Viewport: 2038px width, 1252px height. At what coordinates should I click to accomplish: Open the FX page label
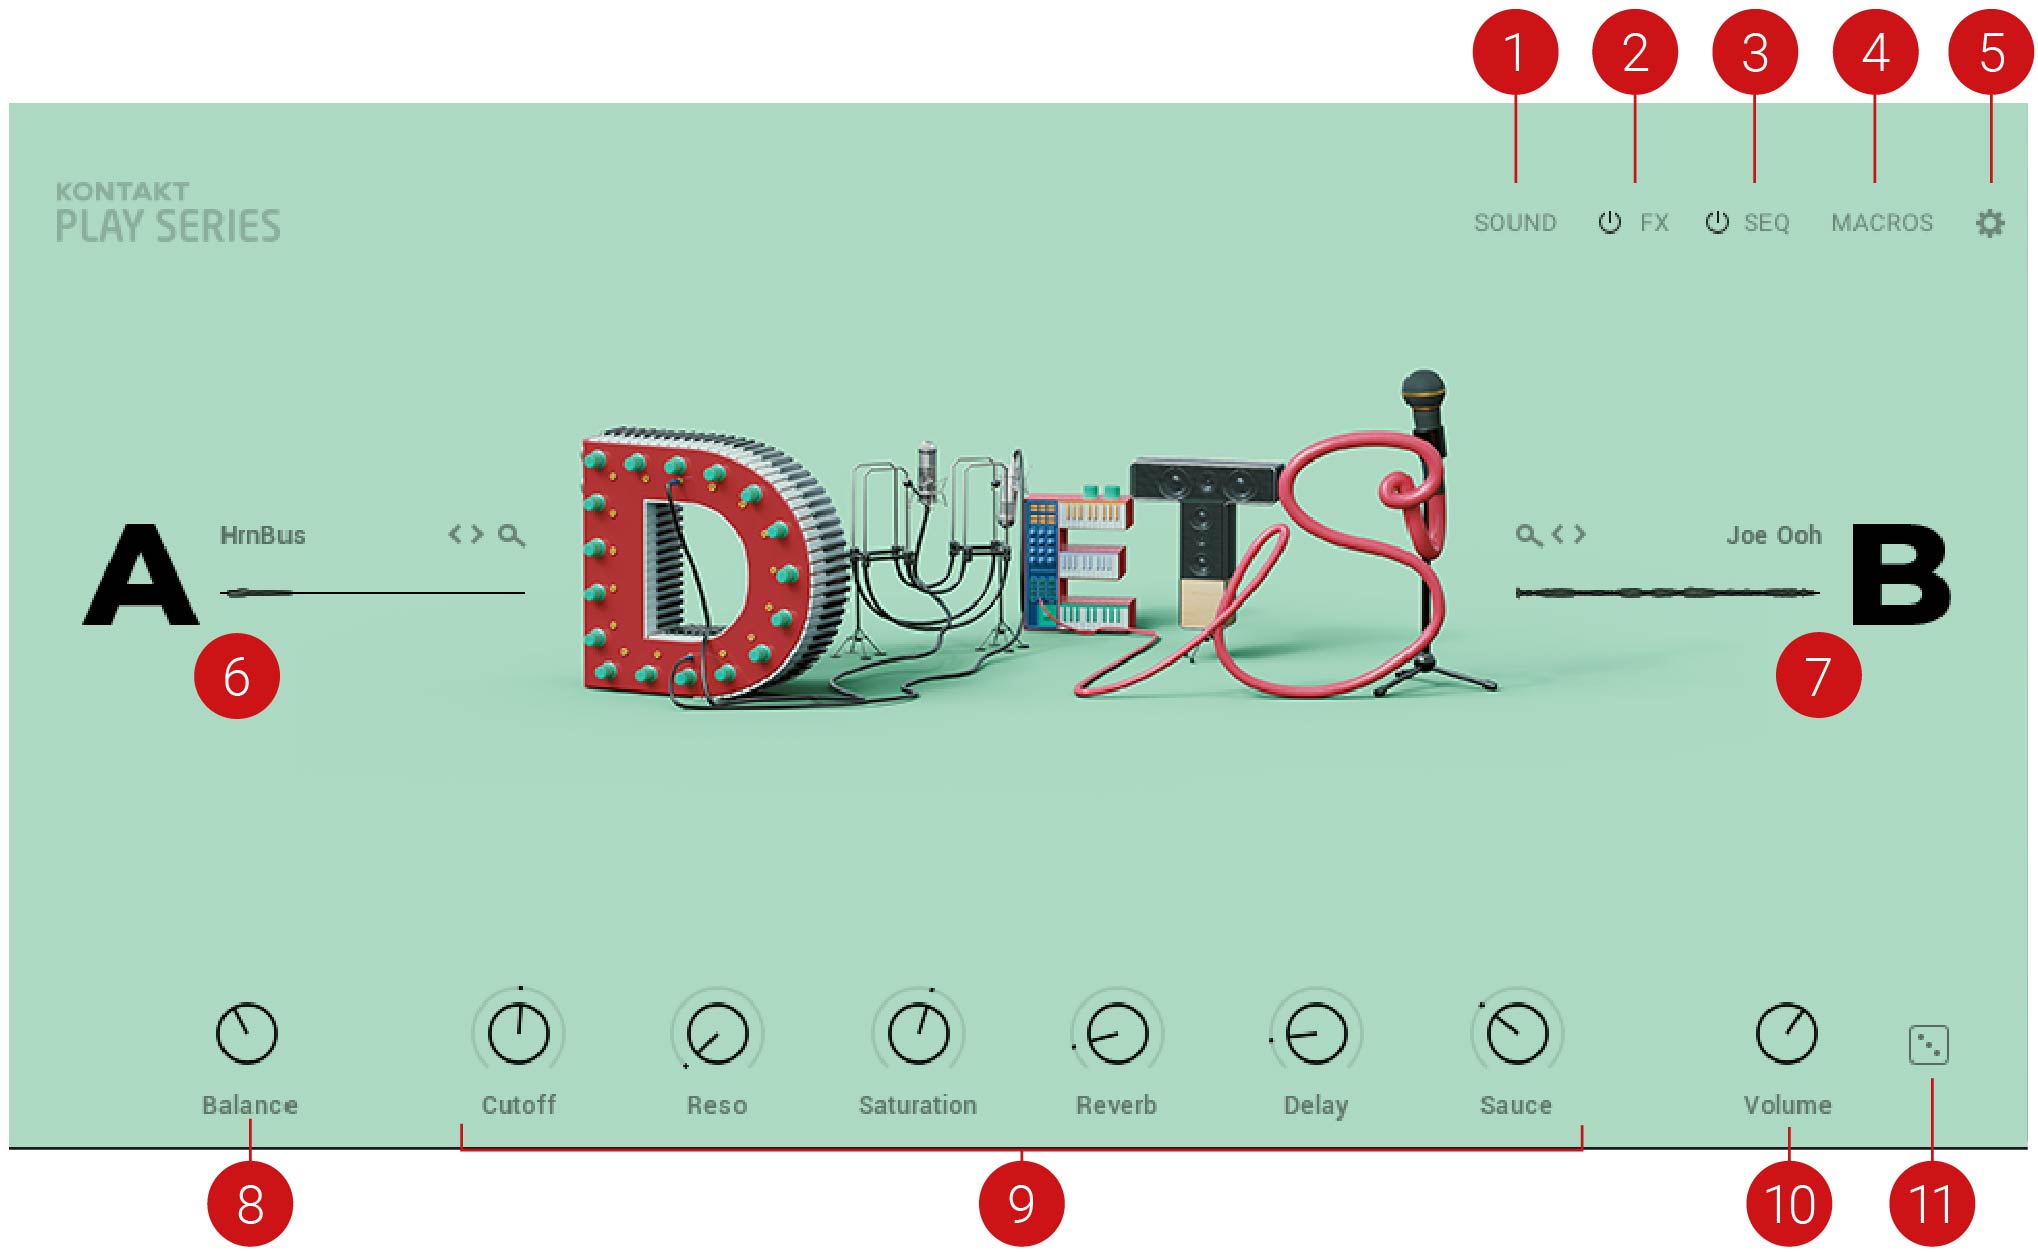coord(1654,223)
